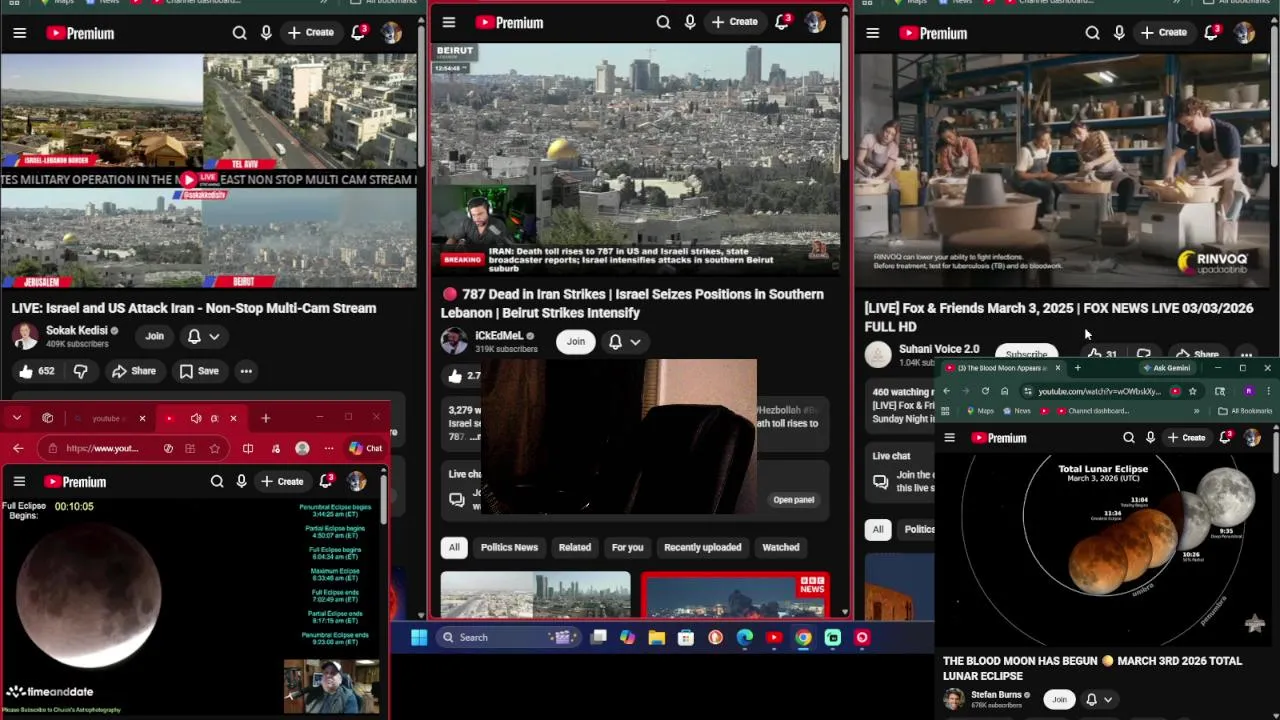
Task: Open Edge settings ellipsis menu
Action: 328,448
